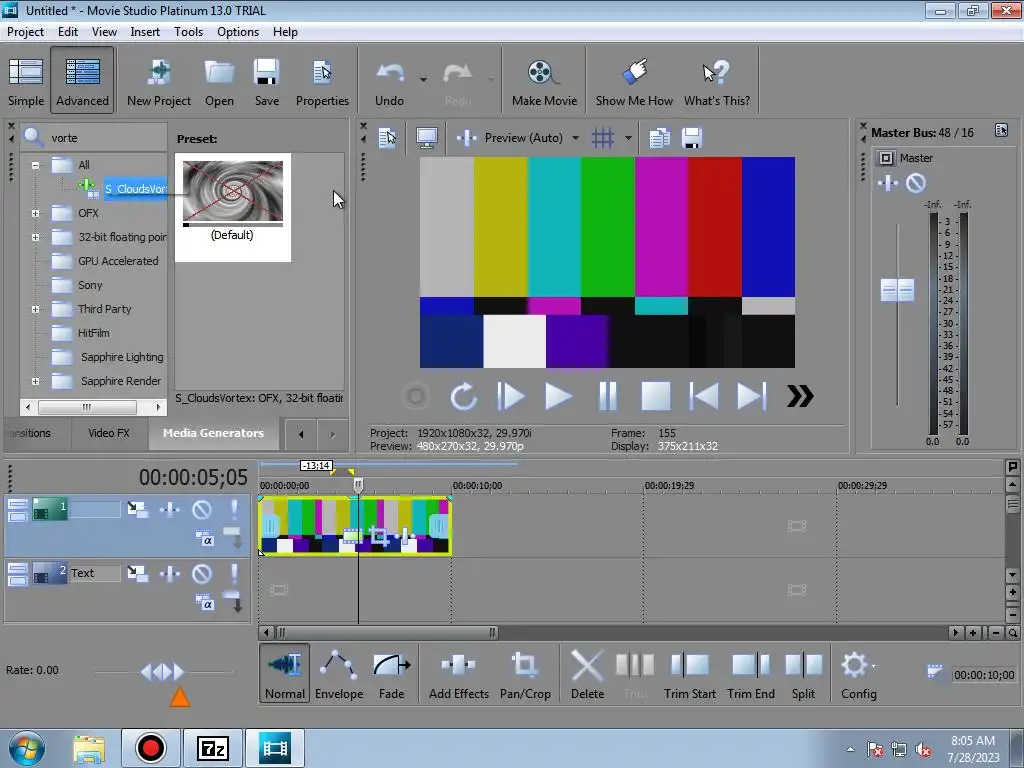Viewport: 1024px width, 768px height.
Task: Click Play From Start
Action: (x=511, y=396)
